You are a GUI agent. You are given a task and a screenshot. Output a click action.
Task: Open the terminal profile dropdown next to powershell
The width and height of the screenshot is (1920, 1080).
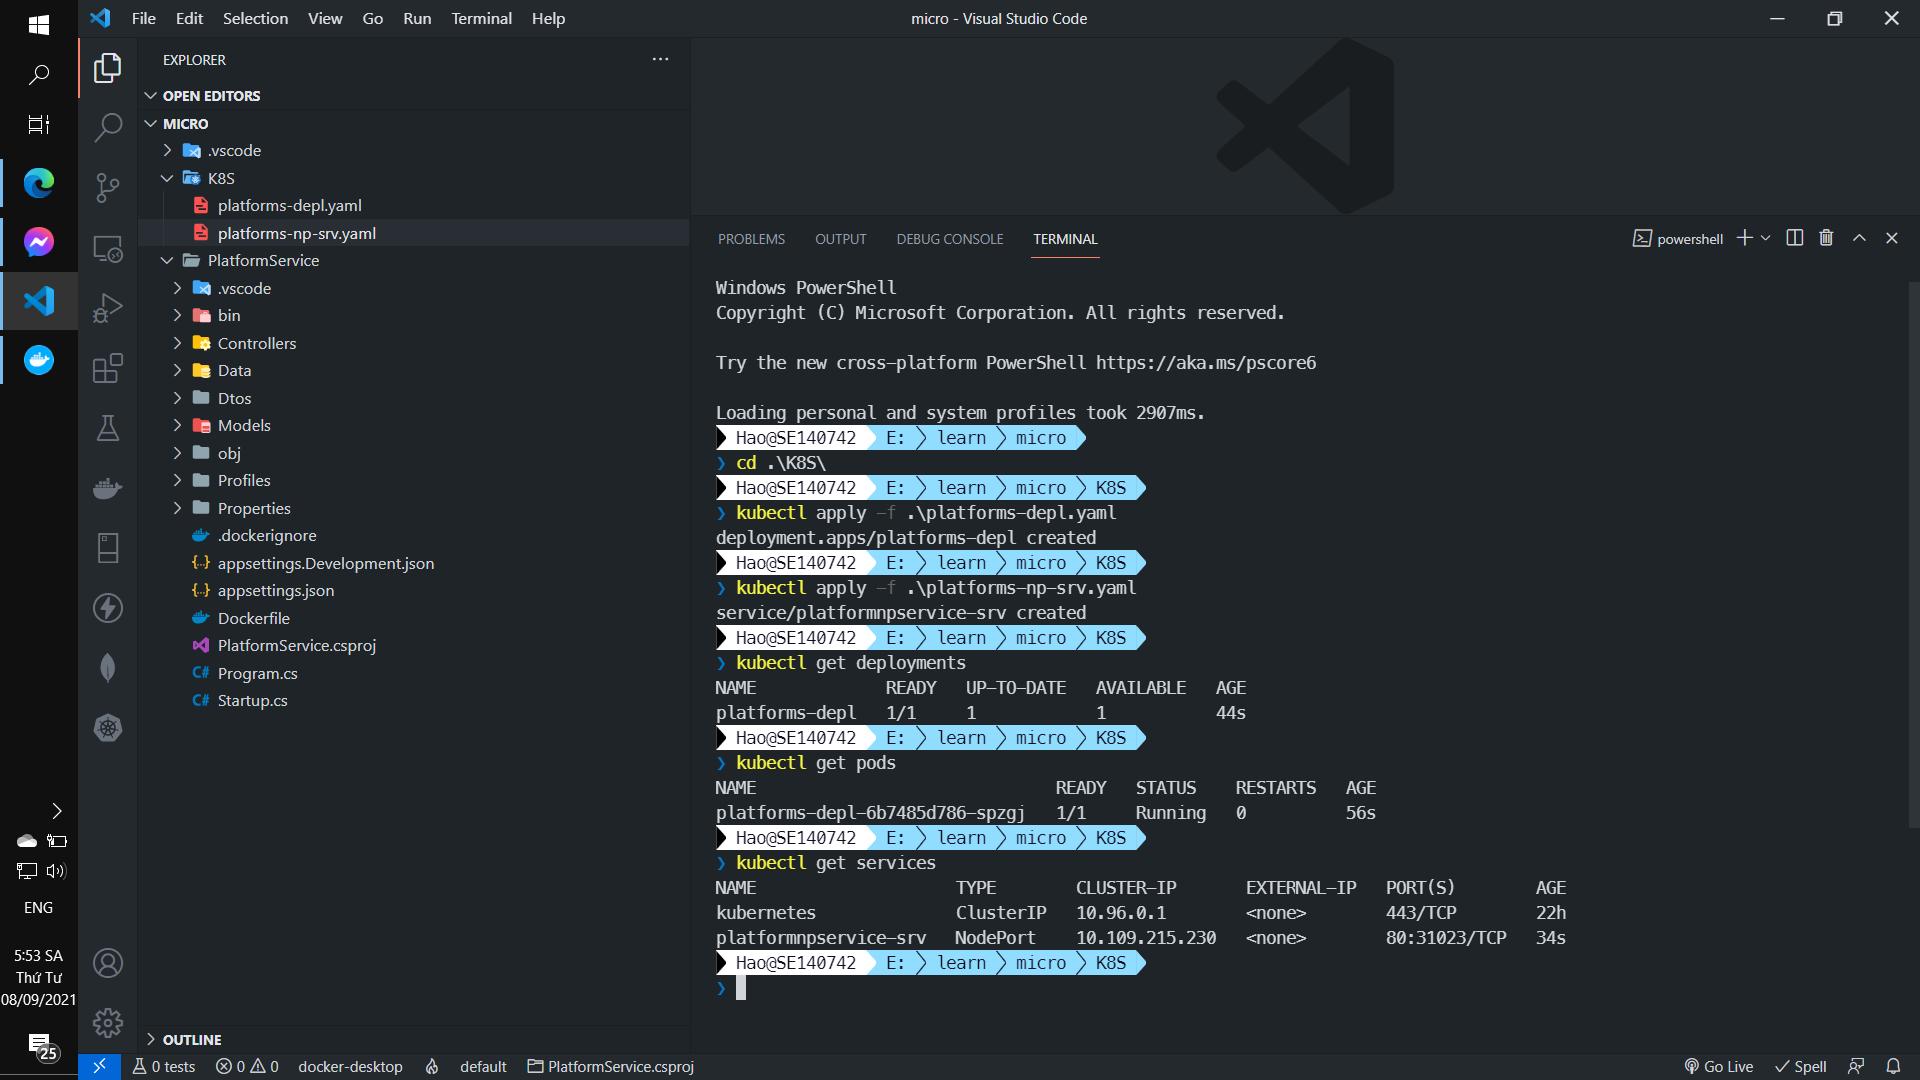click(1764, 238)
